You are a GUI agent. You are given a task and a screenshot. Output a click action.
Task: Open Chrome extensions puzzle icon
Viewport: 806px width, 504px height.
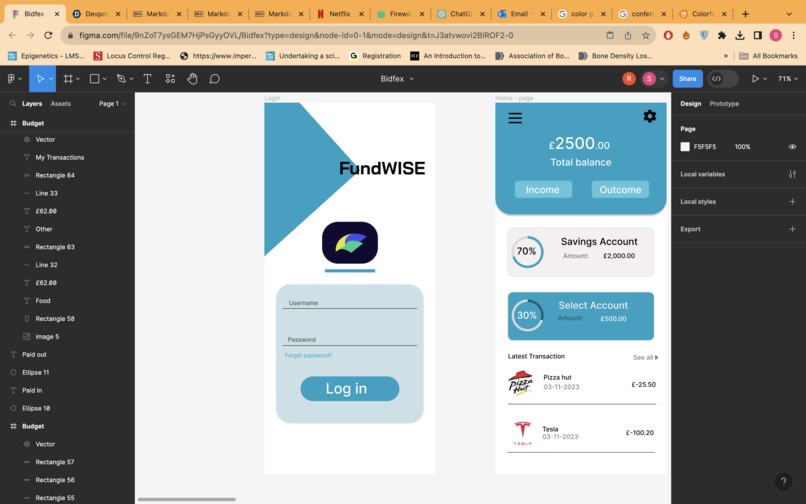[722, 35]
